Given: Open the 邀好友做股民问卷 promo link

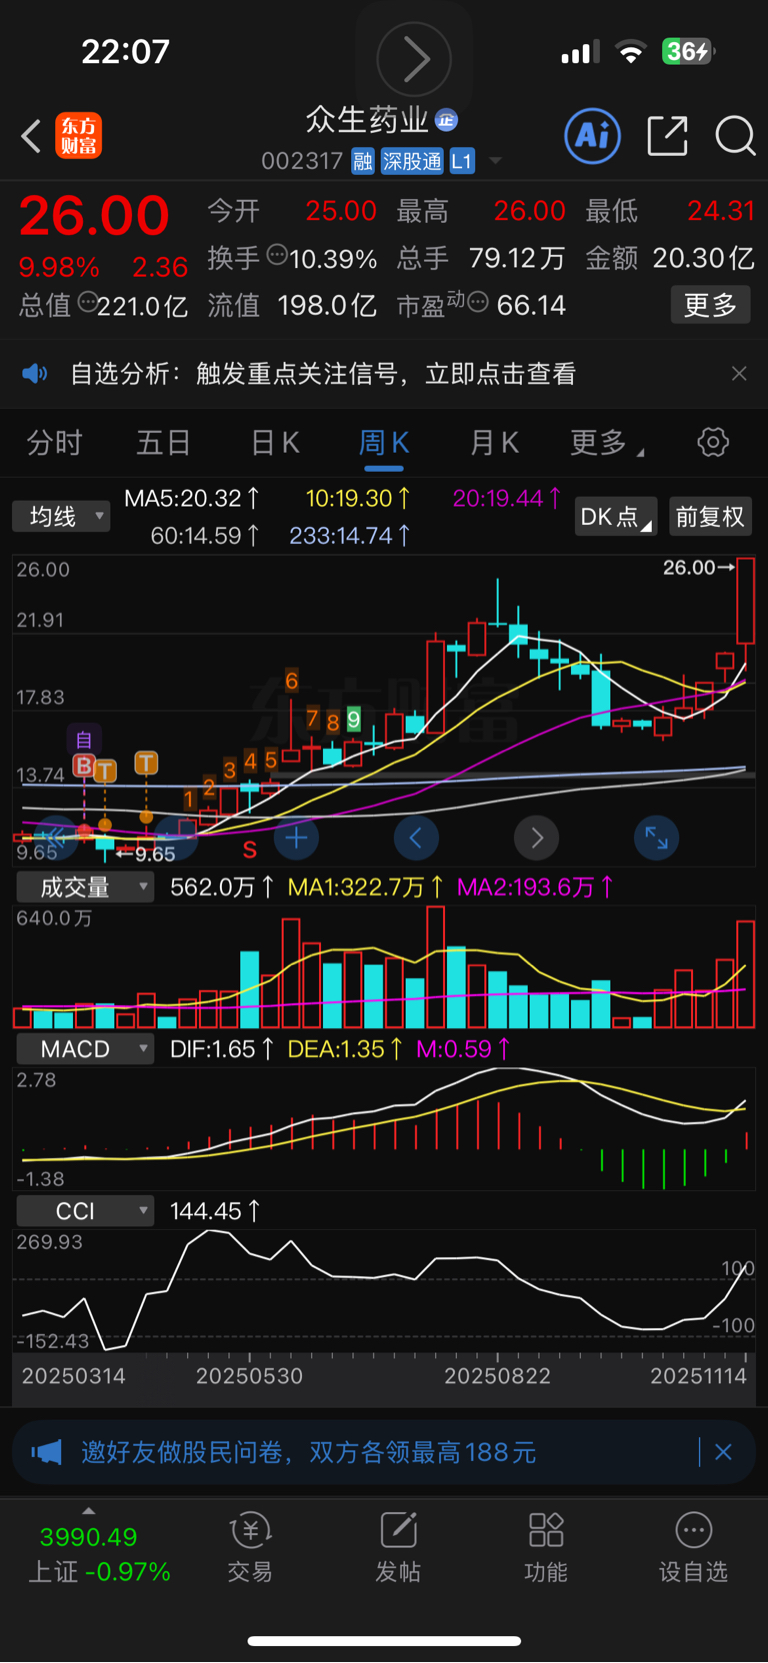Looking at the screenshot, I should click(x=309, y=1452).
